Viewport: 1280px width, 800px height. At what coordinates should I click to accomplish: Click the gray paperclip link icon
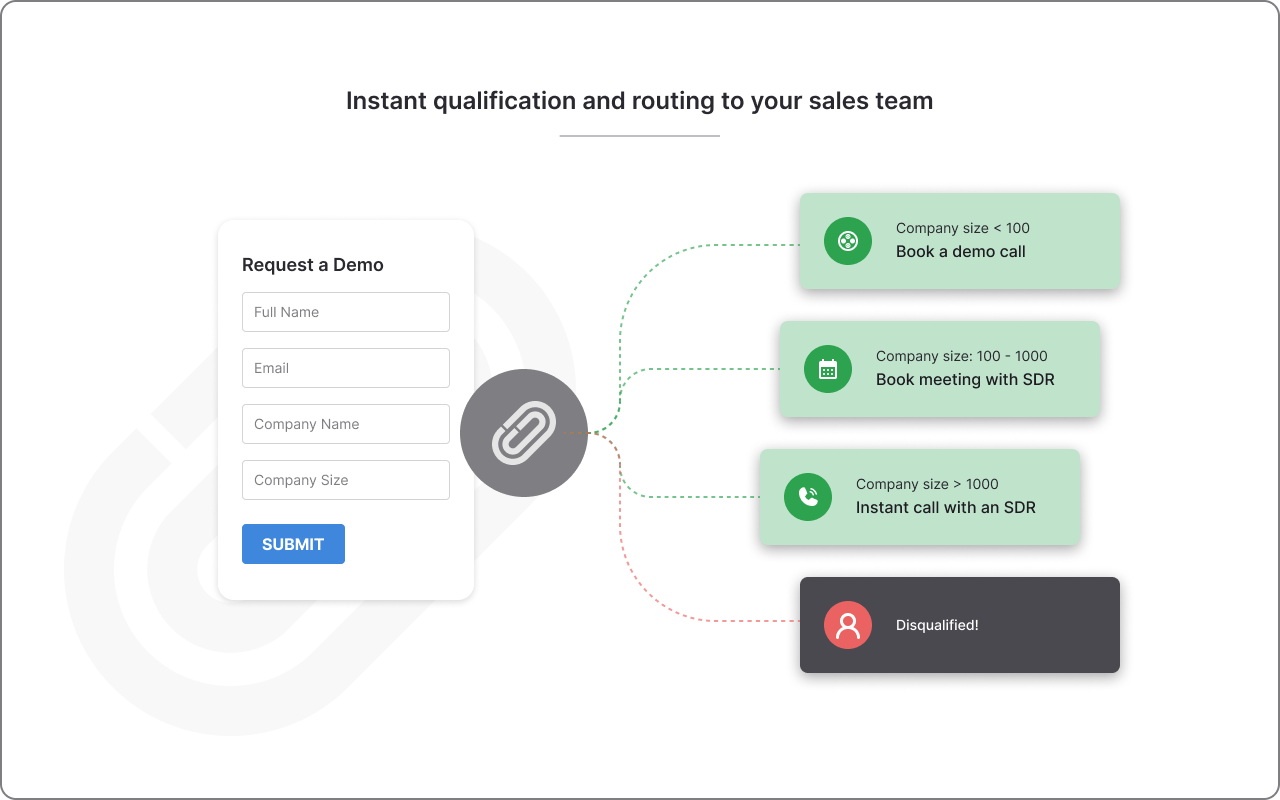tap(523, 433)
